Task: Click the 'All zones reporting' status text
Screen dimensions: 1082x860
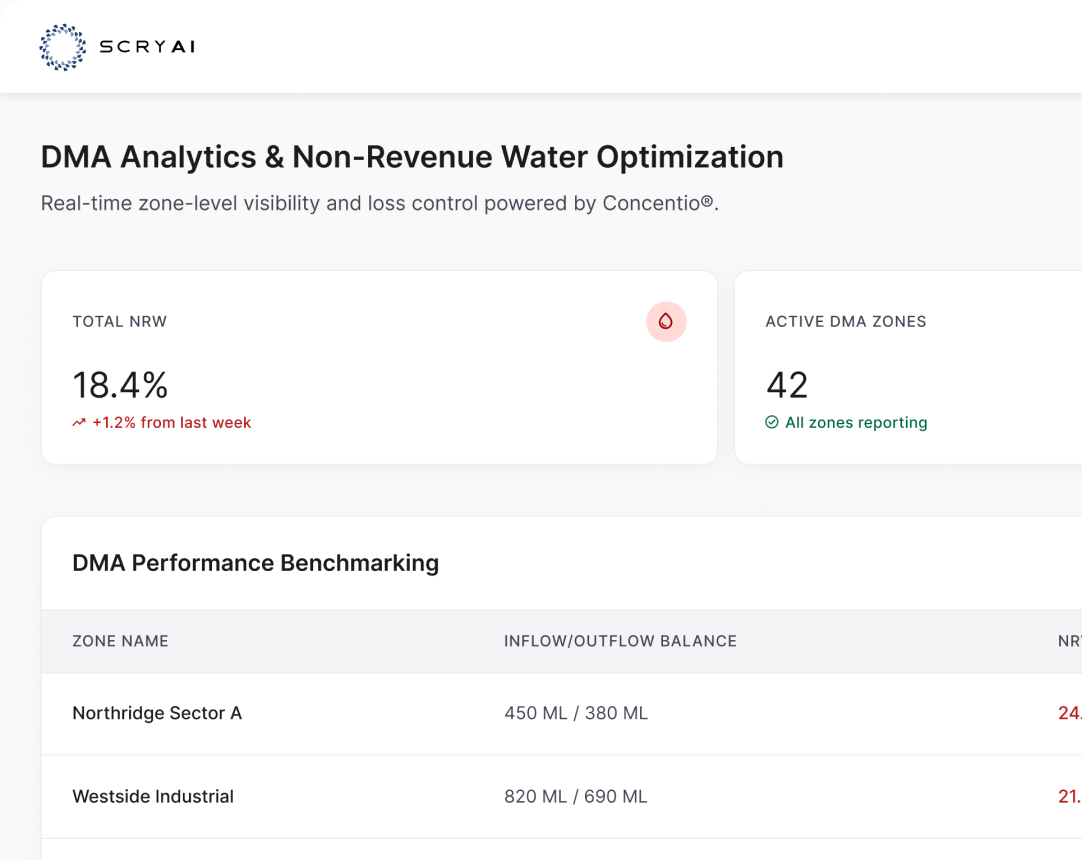Action: point(856,422)
